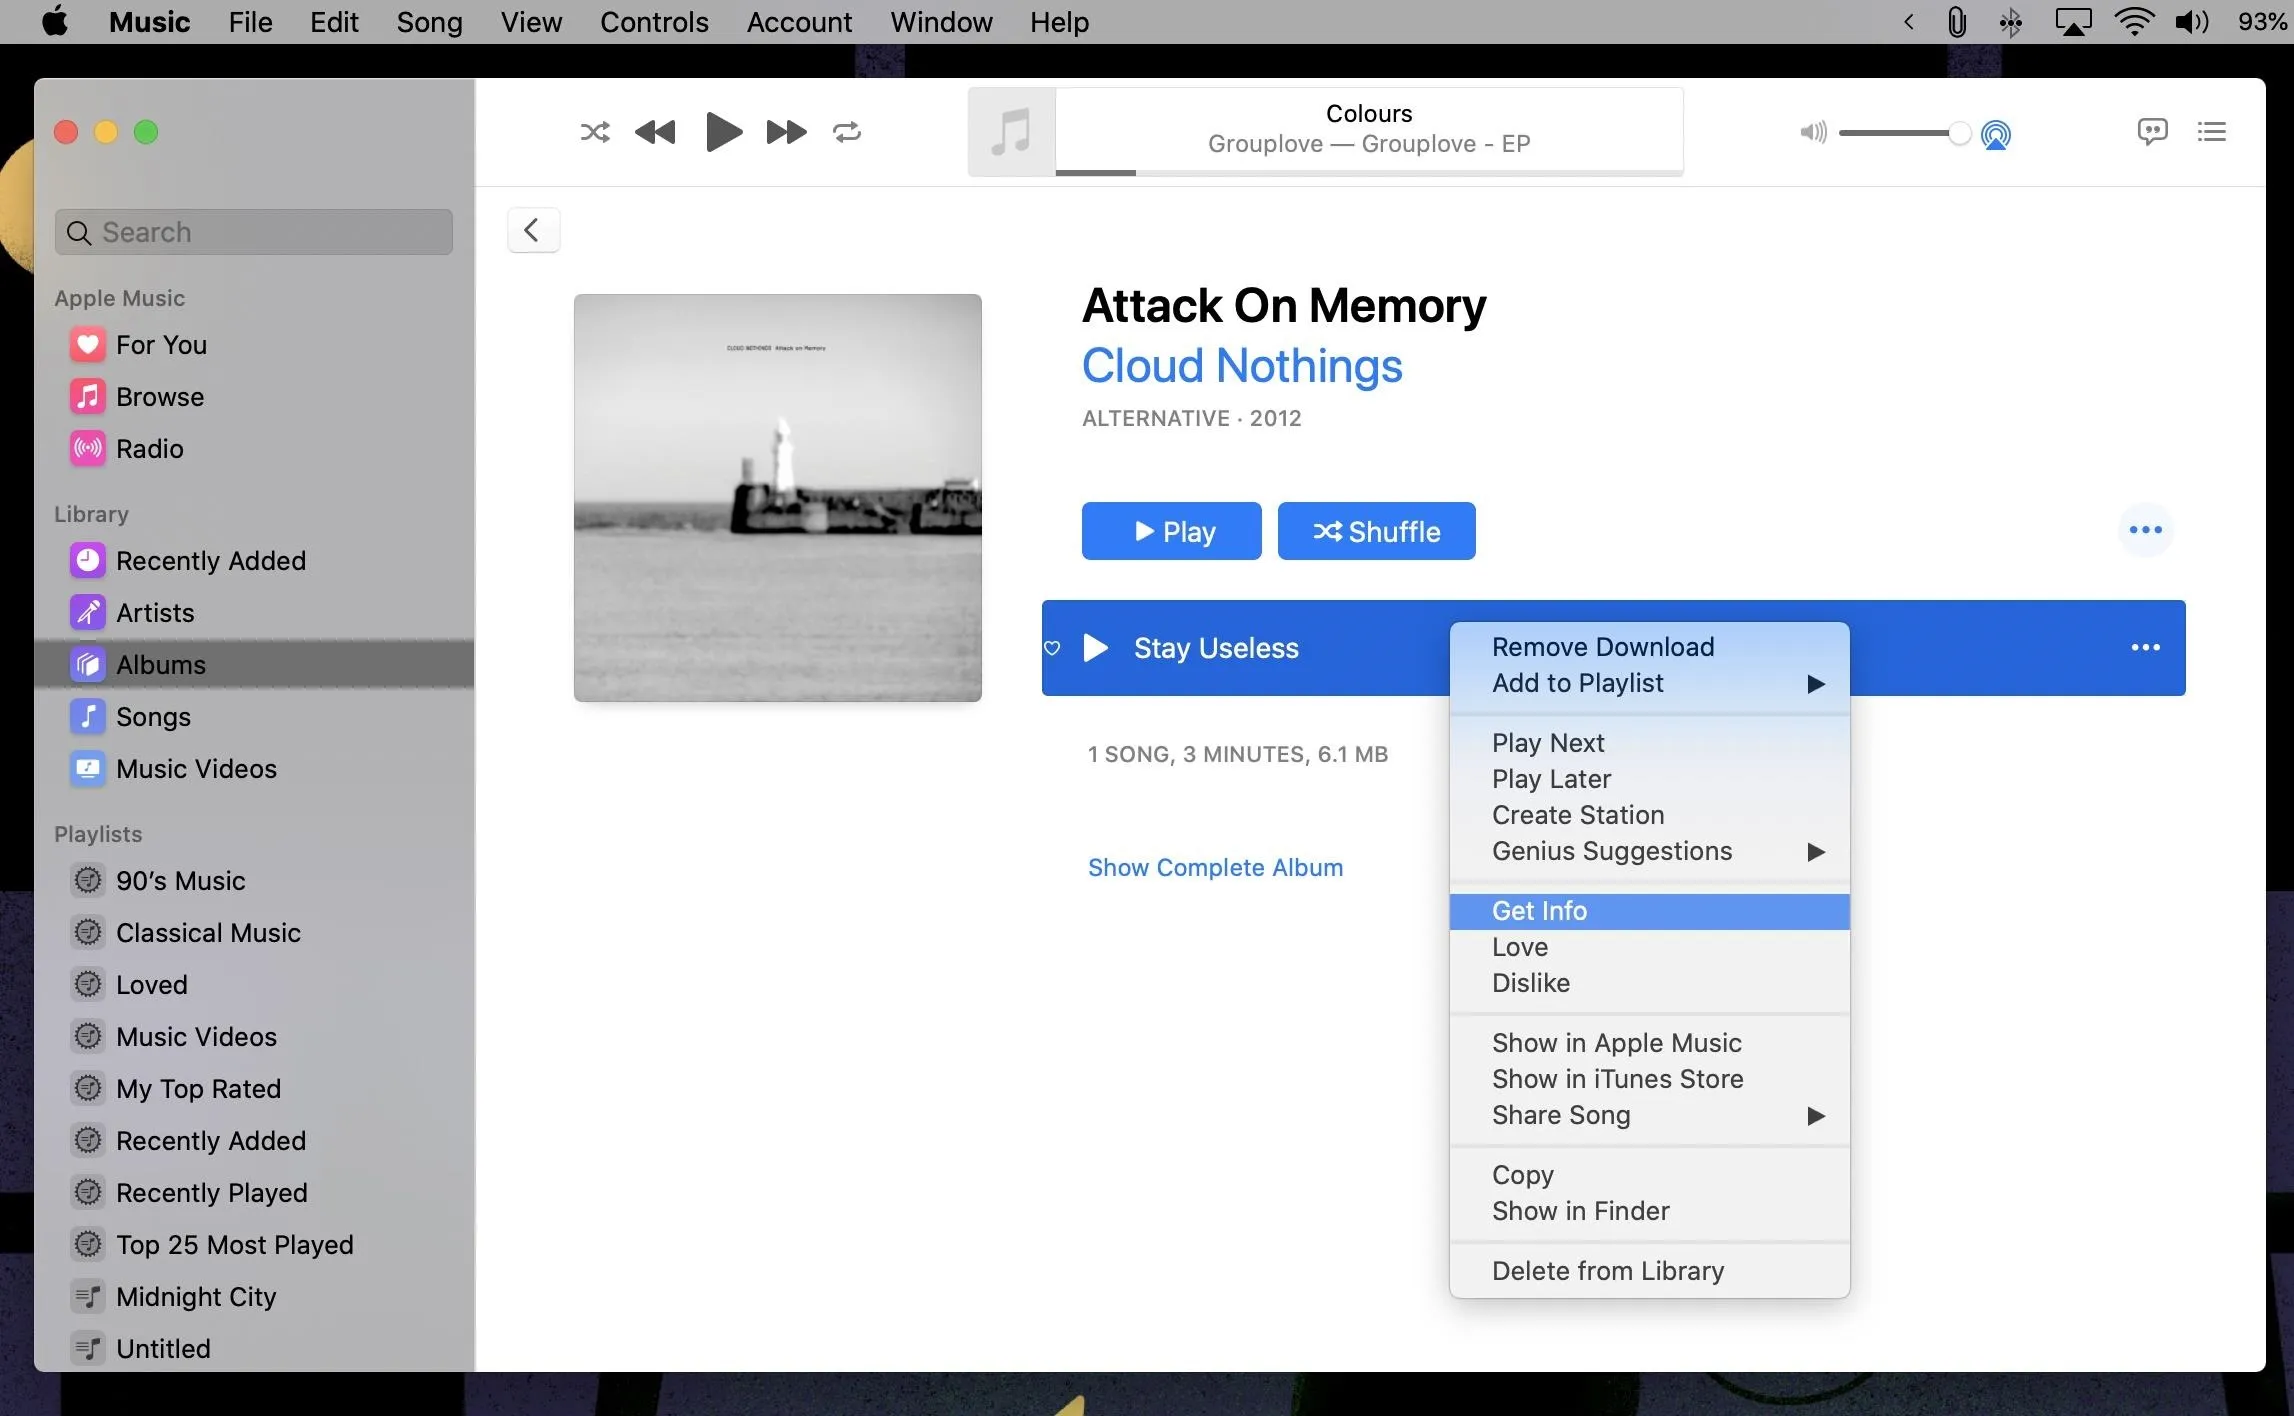Choose Copy in context menu

[1650, 1175]
